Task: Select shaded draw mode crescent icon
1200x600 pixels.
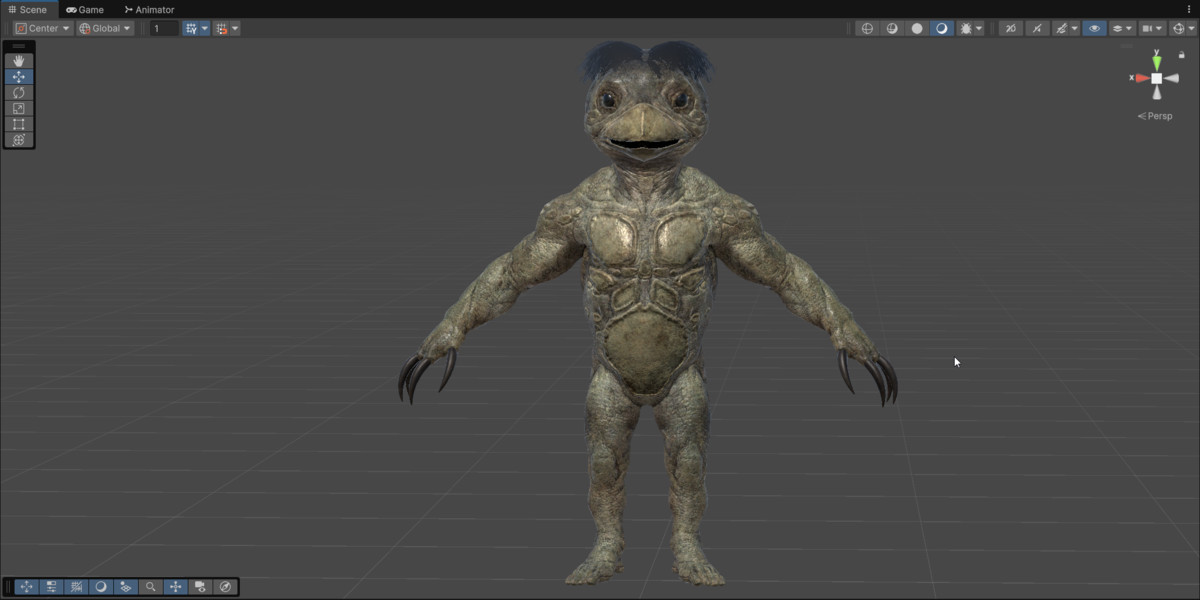Action: [941, 28]
